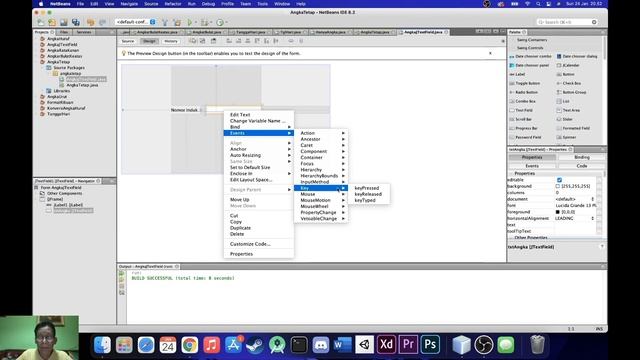This screenshot has width=640, height=360.
Task: Switch to the Services tab
Action: click(x=84, y=32)
